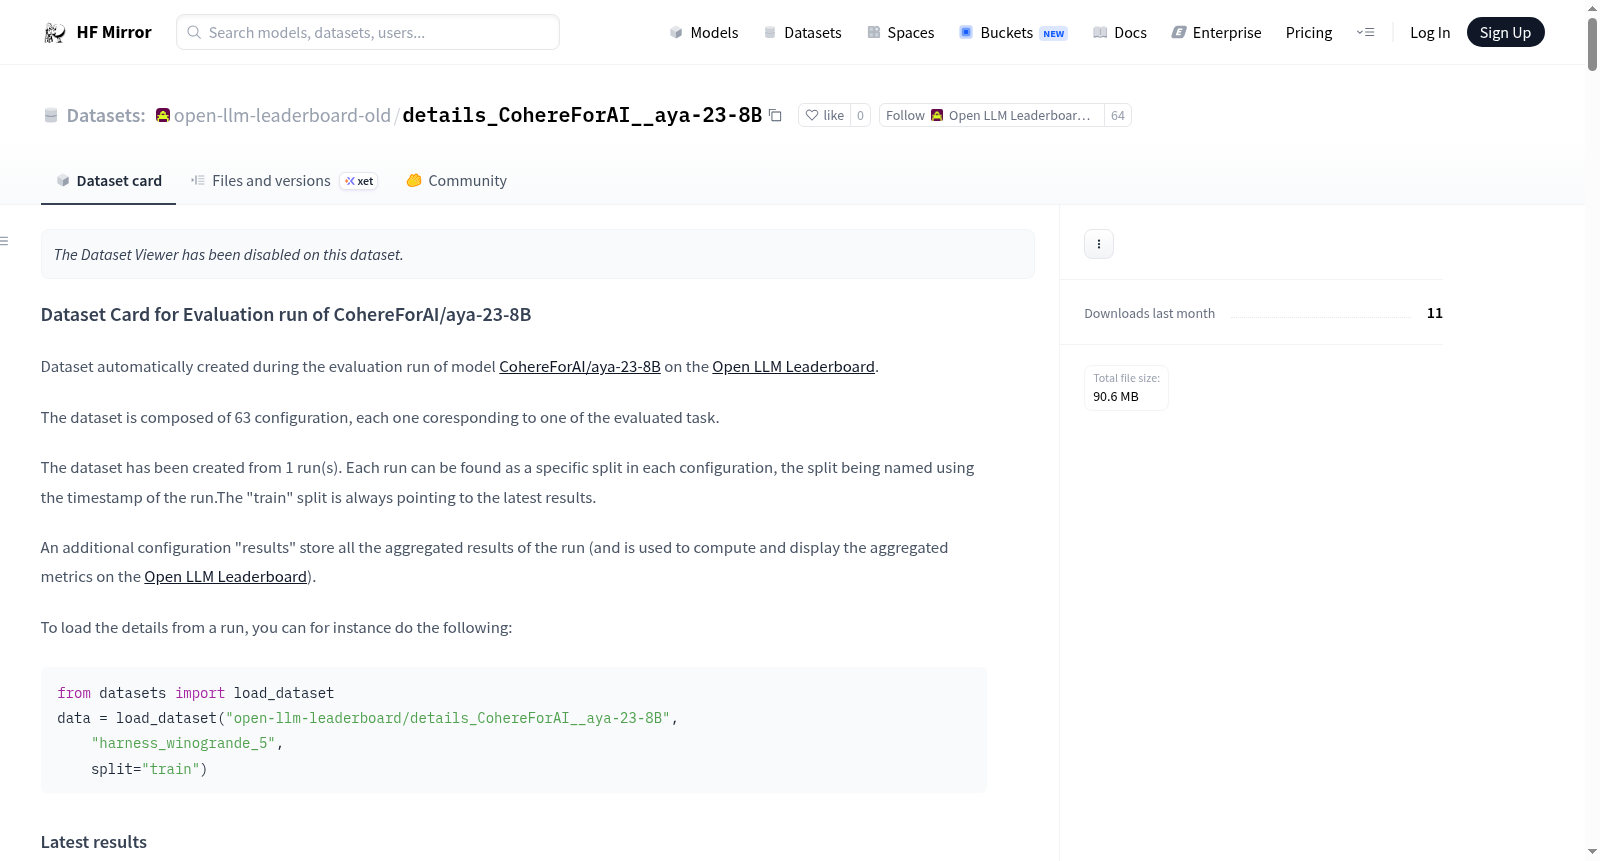1600x861 pixels.
Task: Open the three-dot options menu in sidebar
Action: click(x=1099, y=244)
